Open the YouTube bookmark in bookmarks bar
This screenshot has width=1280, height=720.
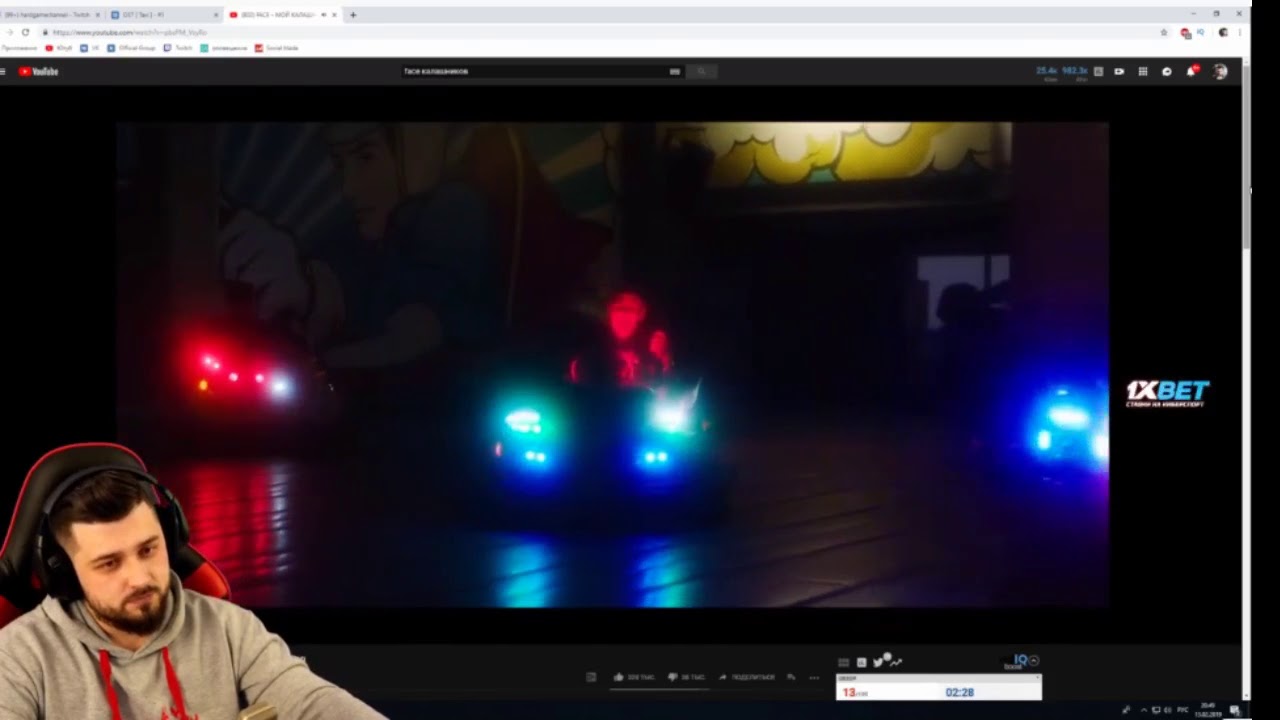(59, 48)
